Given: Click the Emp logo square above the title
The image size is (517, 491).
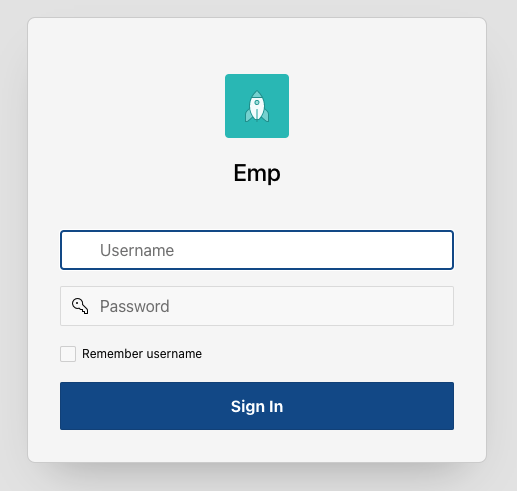Looking at the screenshot, I should (257, 106).
